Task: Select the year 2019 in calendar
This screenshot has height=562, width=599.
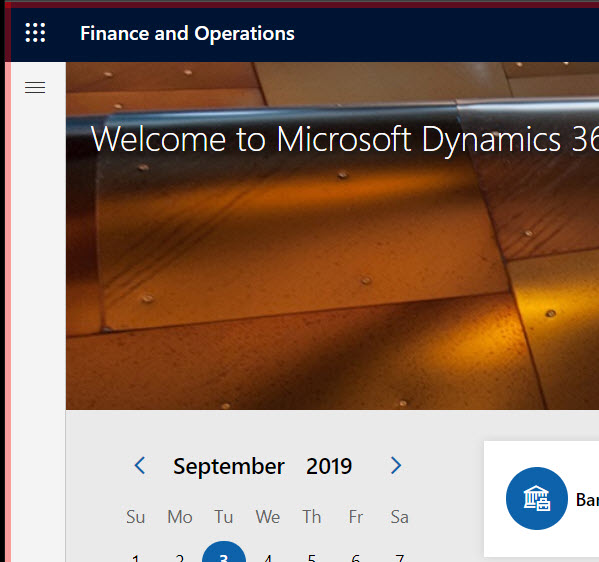Action: (x=329, y=466)
